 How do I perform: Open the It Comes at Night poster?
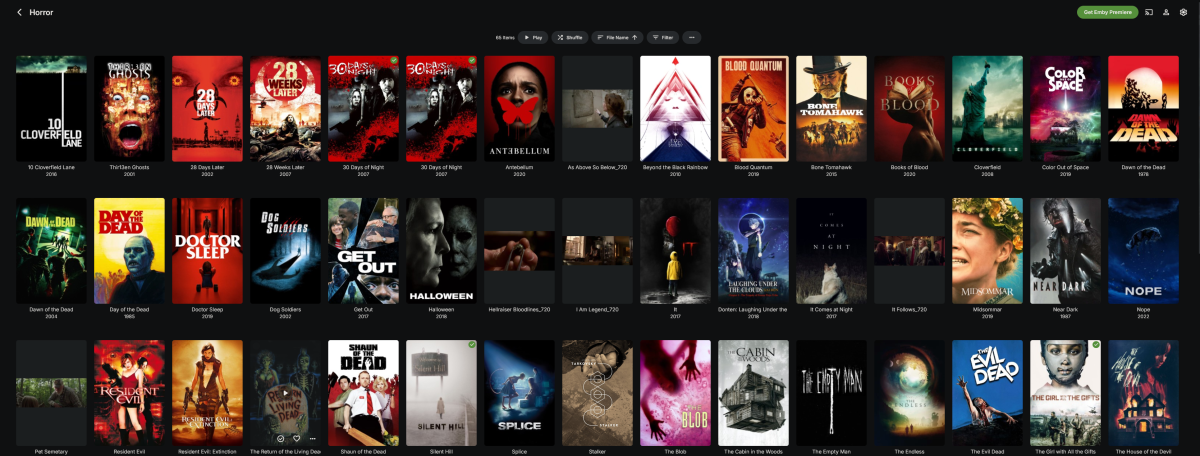831,250
